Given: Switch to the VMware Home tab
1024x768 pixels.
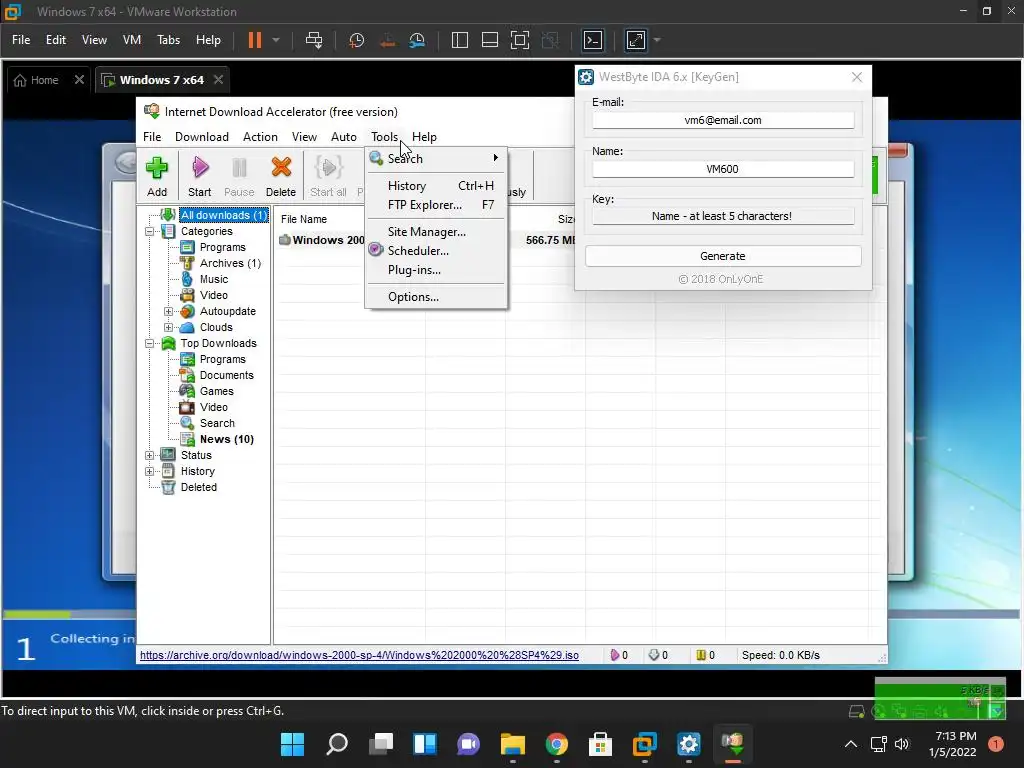Looking at the screenshot, I should click(x=37, y=80).
